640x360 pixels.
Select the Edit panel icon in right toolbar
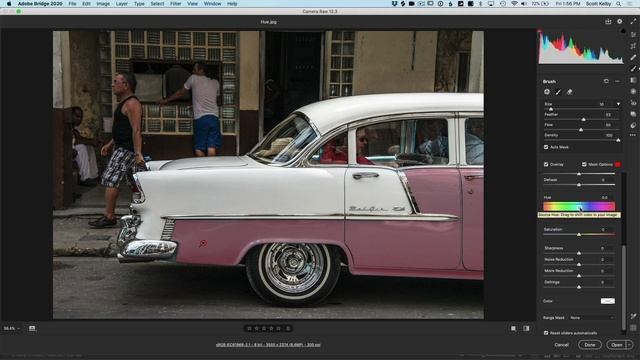point(633,35)
